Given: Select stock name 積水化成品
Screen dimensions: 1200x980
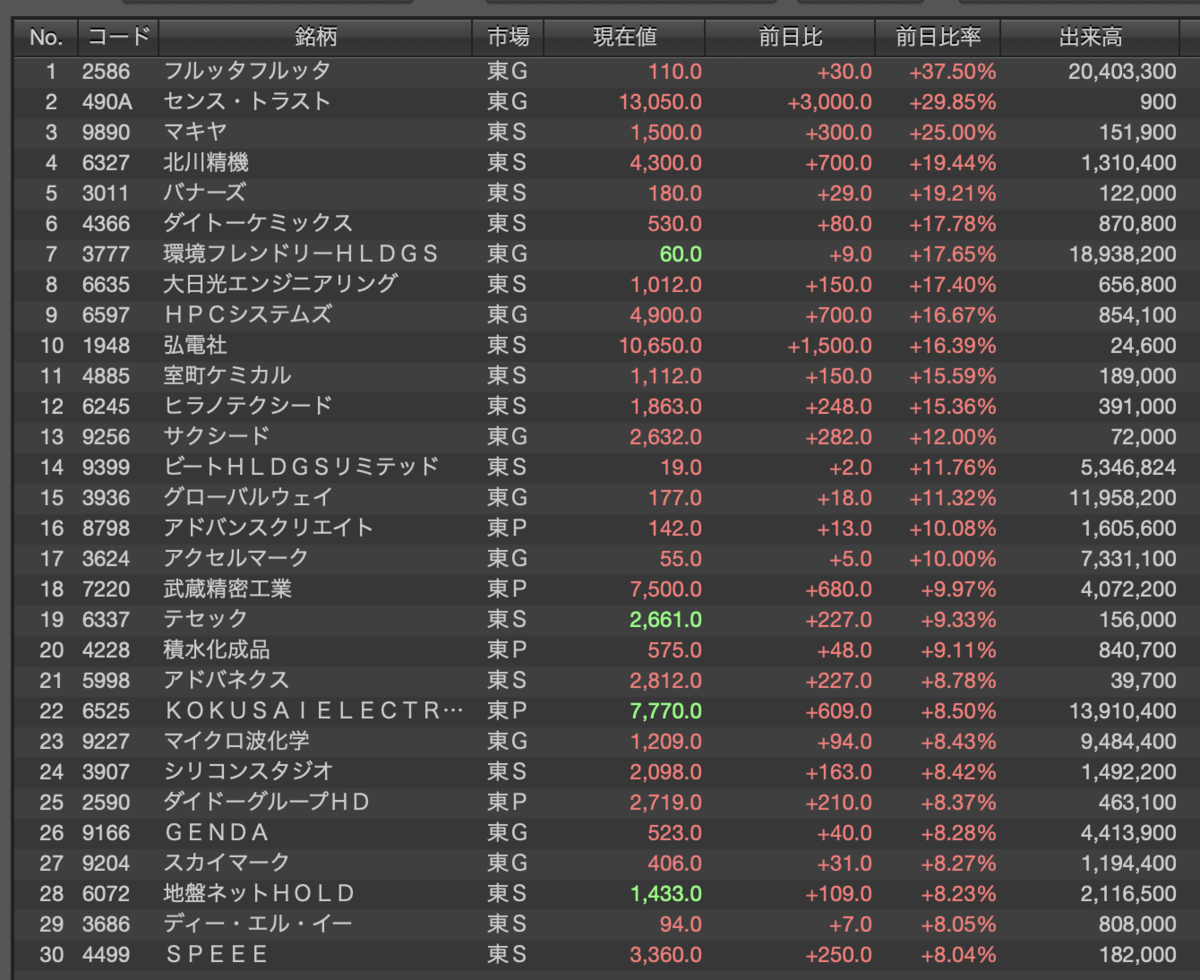Looking at the screenshot, I should (216, 649).
